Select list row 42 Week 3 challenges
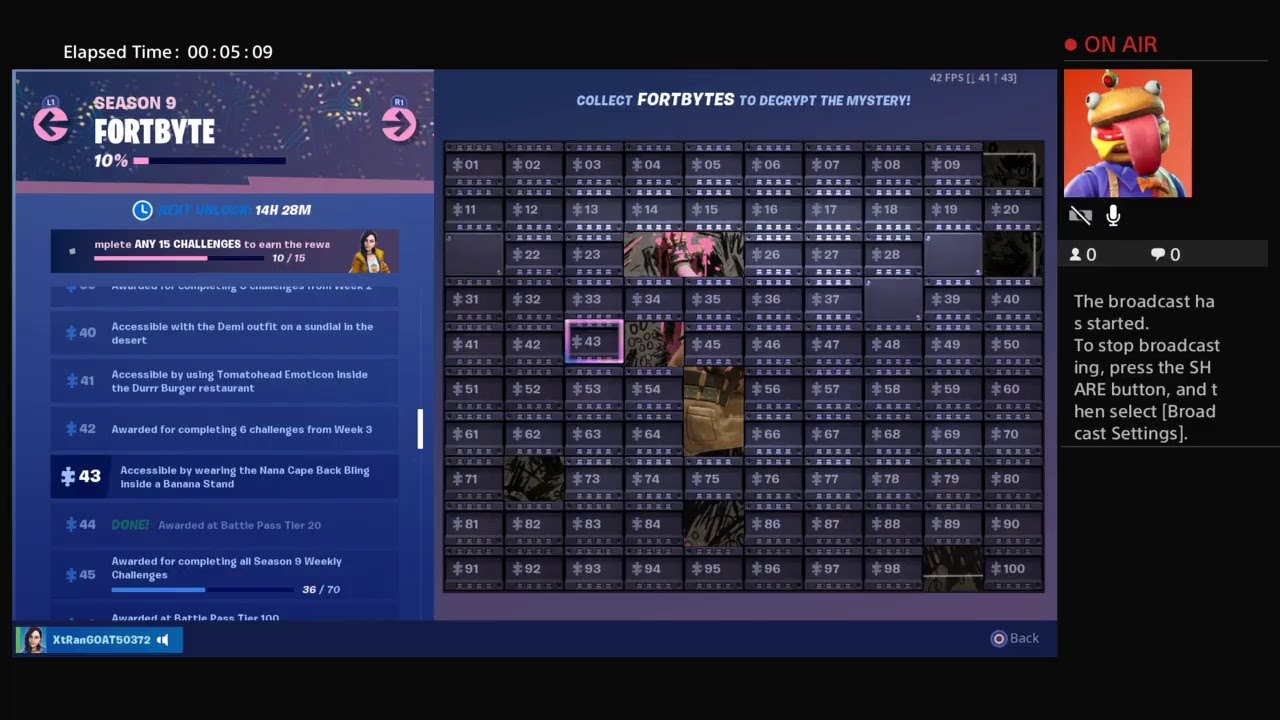The image size is (1280, 720). point(225,429)
